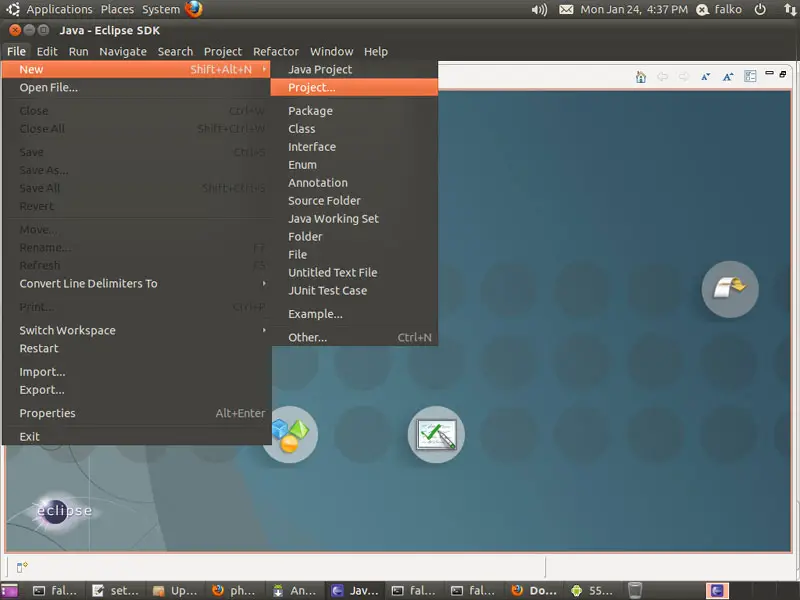Switch to the 'set...' taskbar window
The height and width of the screenshot is (600, 800).
116,591
